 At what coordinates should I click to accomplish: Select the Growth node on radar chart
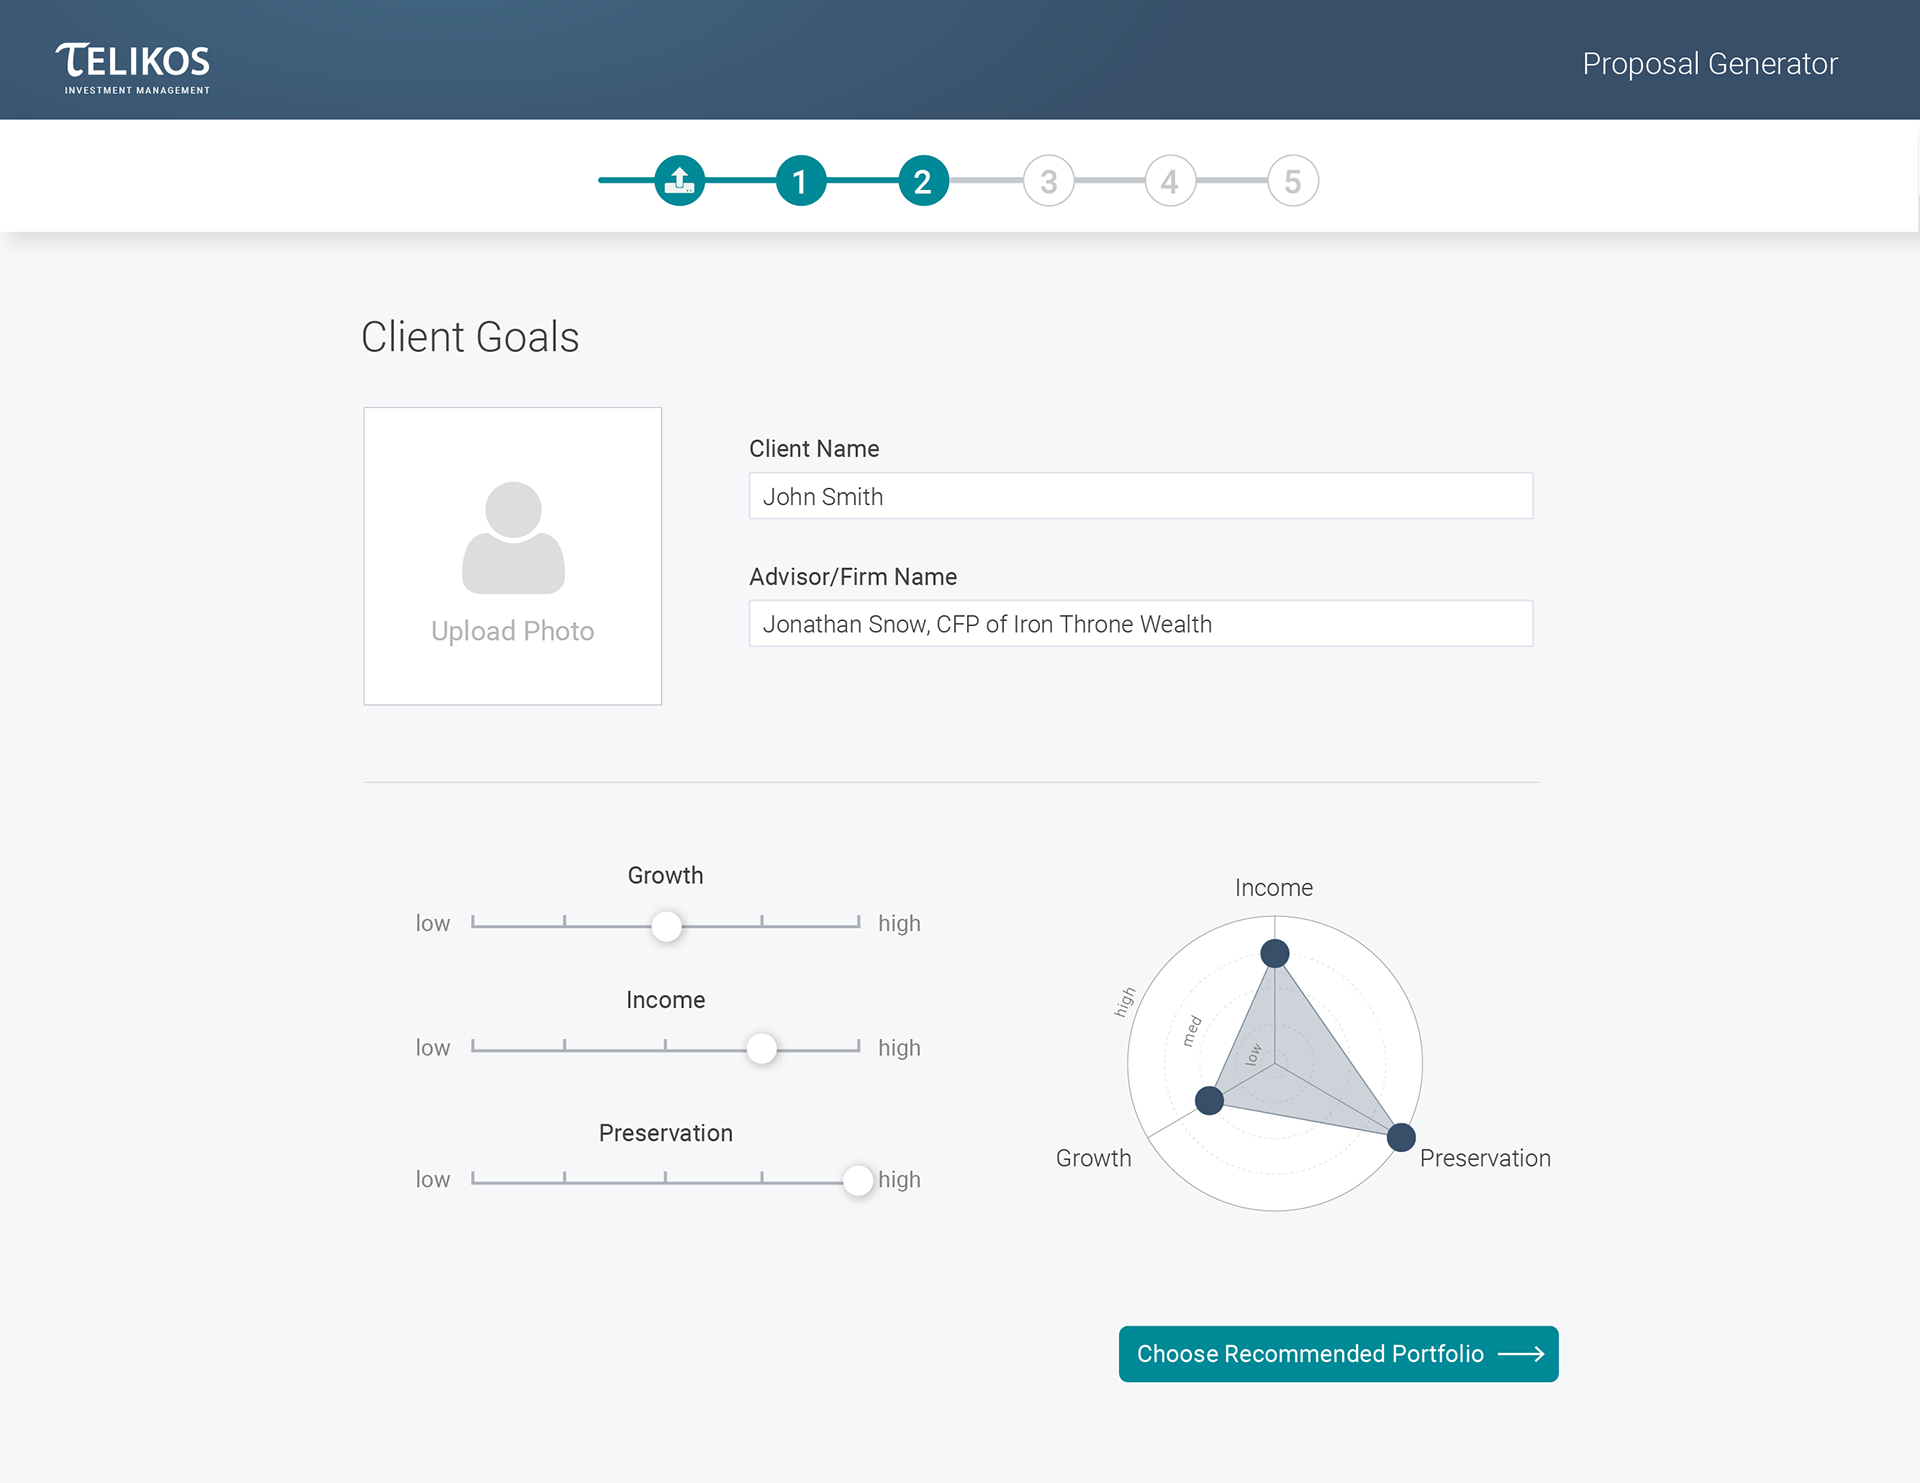point(1209,1100)
